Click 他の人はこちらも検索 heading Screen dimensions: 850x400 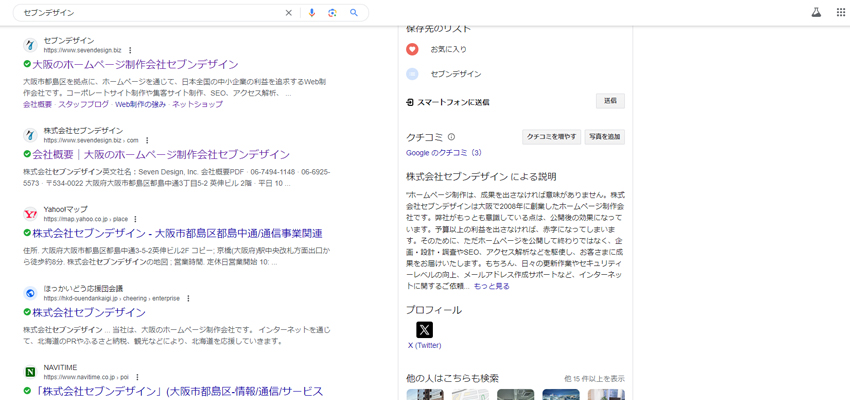(452, 378)
